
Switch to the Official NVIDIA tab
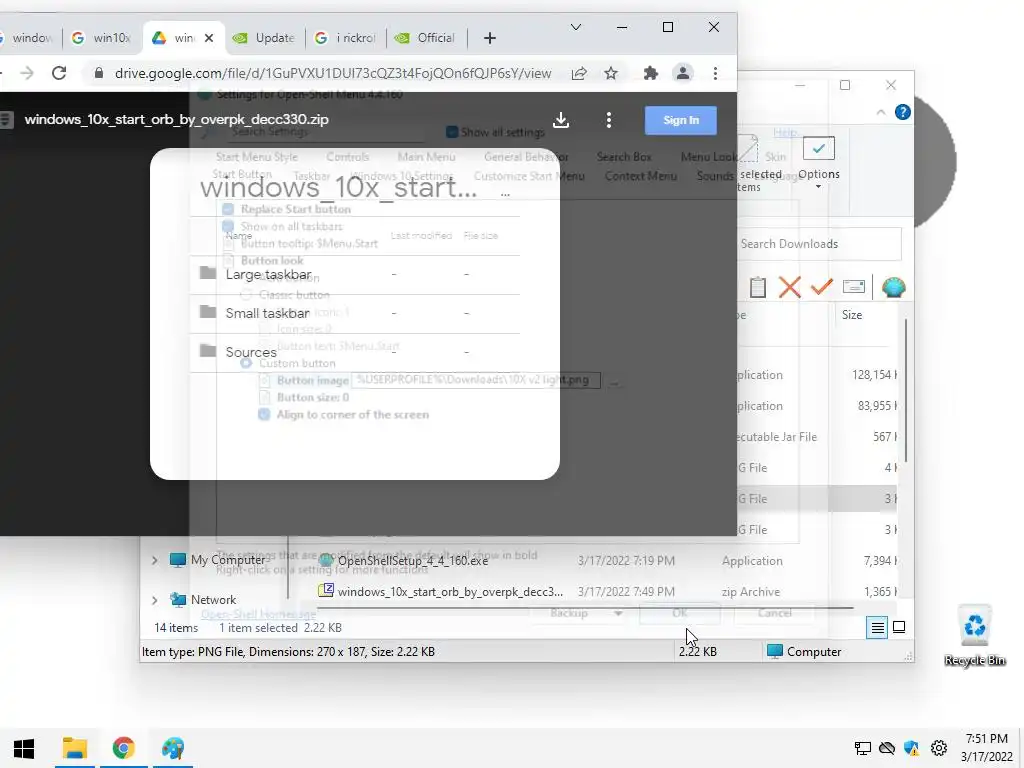coord(426,38)
